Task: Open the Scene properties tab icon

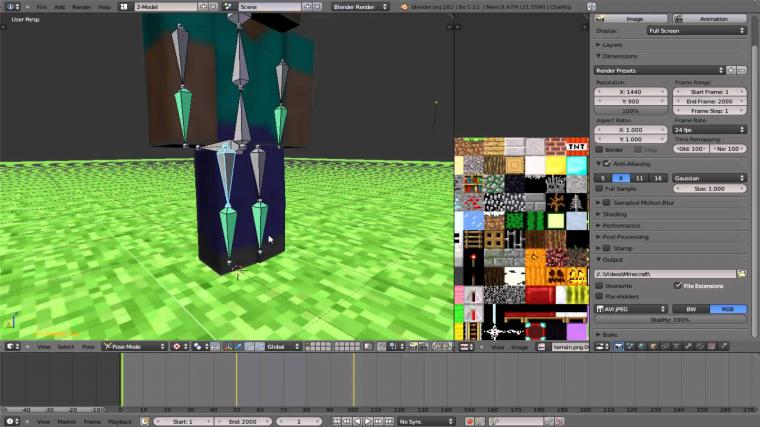Action: click(630, 347)
